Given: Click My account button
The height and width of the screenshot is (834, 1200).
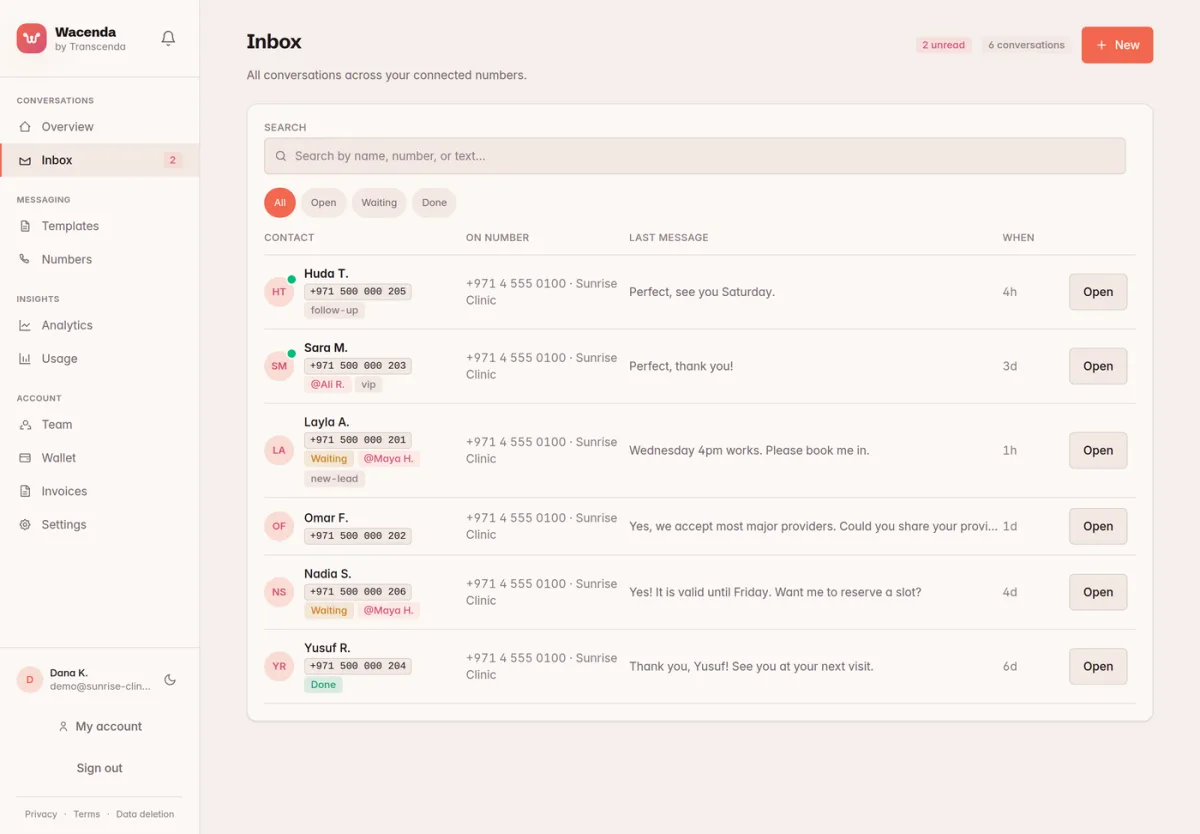Looking at the screenshot, I should pos(100,726).
